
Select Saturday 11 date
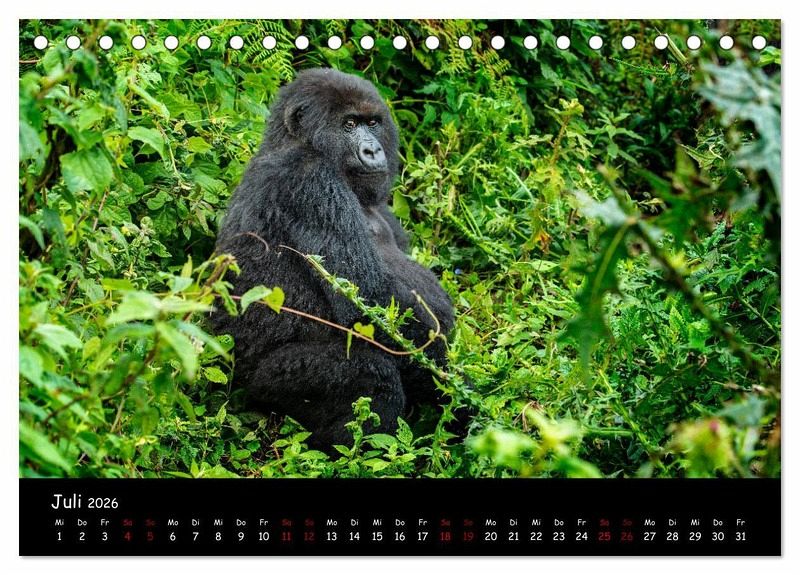[286, 536]
